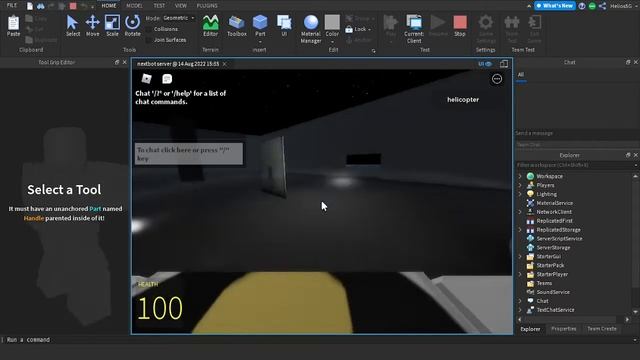Click the in-game chat input box
This screenshot has height=360, width=640.
pyautogui.click(x=189, y=154)
